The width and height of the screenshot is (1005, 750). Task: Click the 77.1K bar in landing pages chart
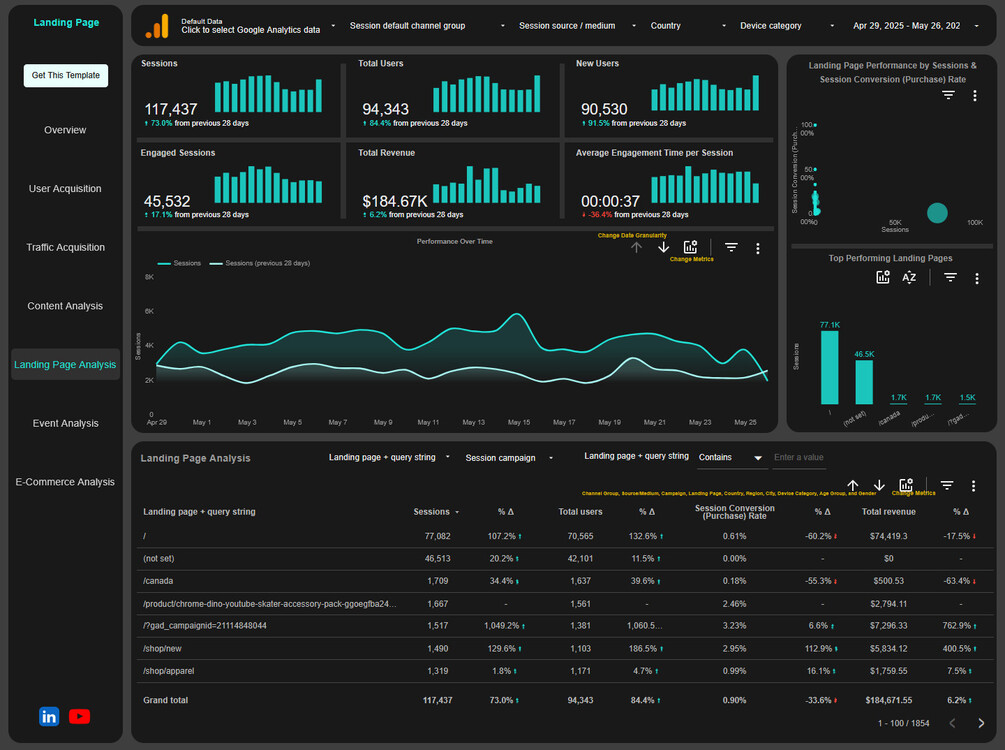(x=829, y=367)
